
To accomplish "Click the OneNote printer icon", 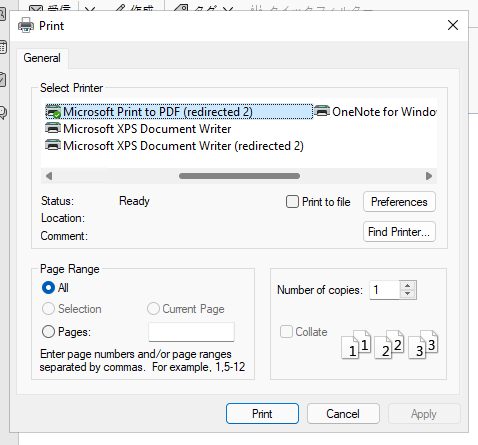I will 322,111.
